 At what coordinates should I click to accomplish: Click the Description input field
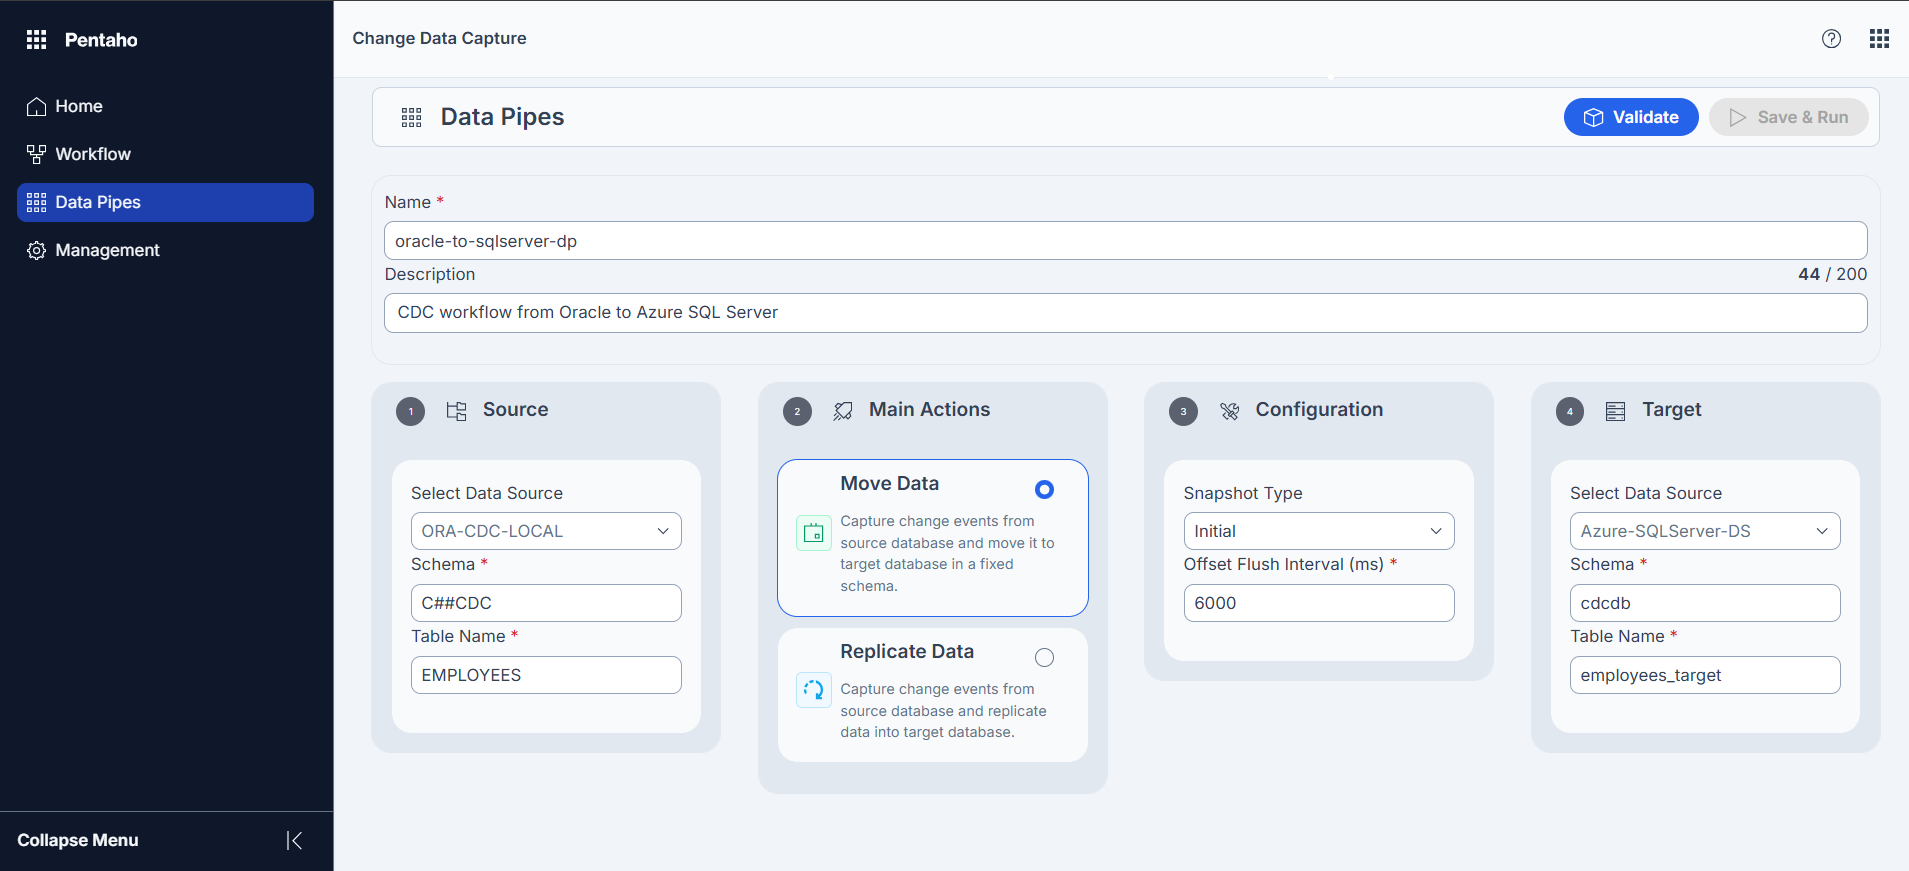tap(1125, 313)
